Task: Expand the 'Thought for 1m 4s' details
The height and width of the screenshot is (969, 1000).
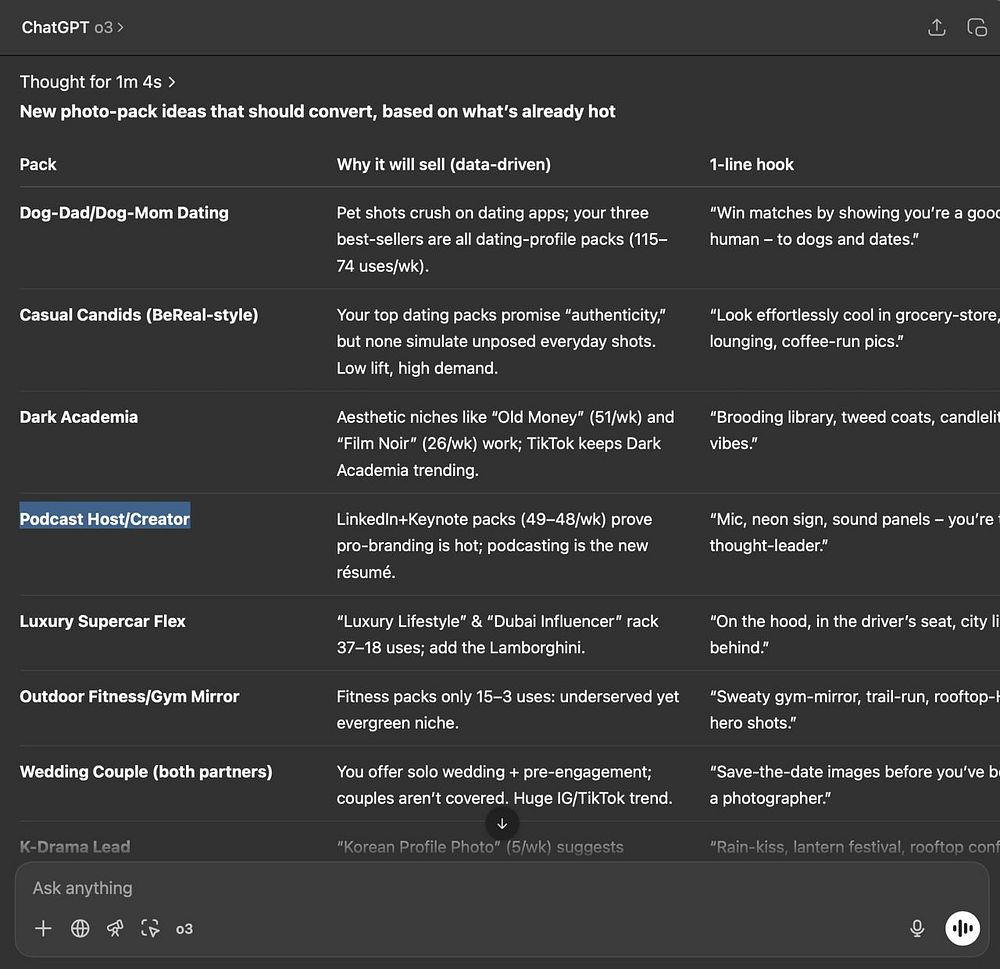Action: [98, 82]
